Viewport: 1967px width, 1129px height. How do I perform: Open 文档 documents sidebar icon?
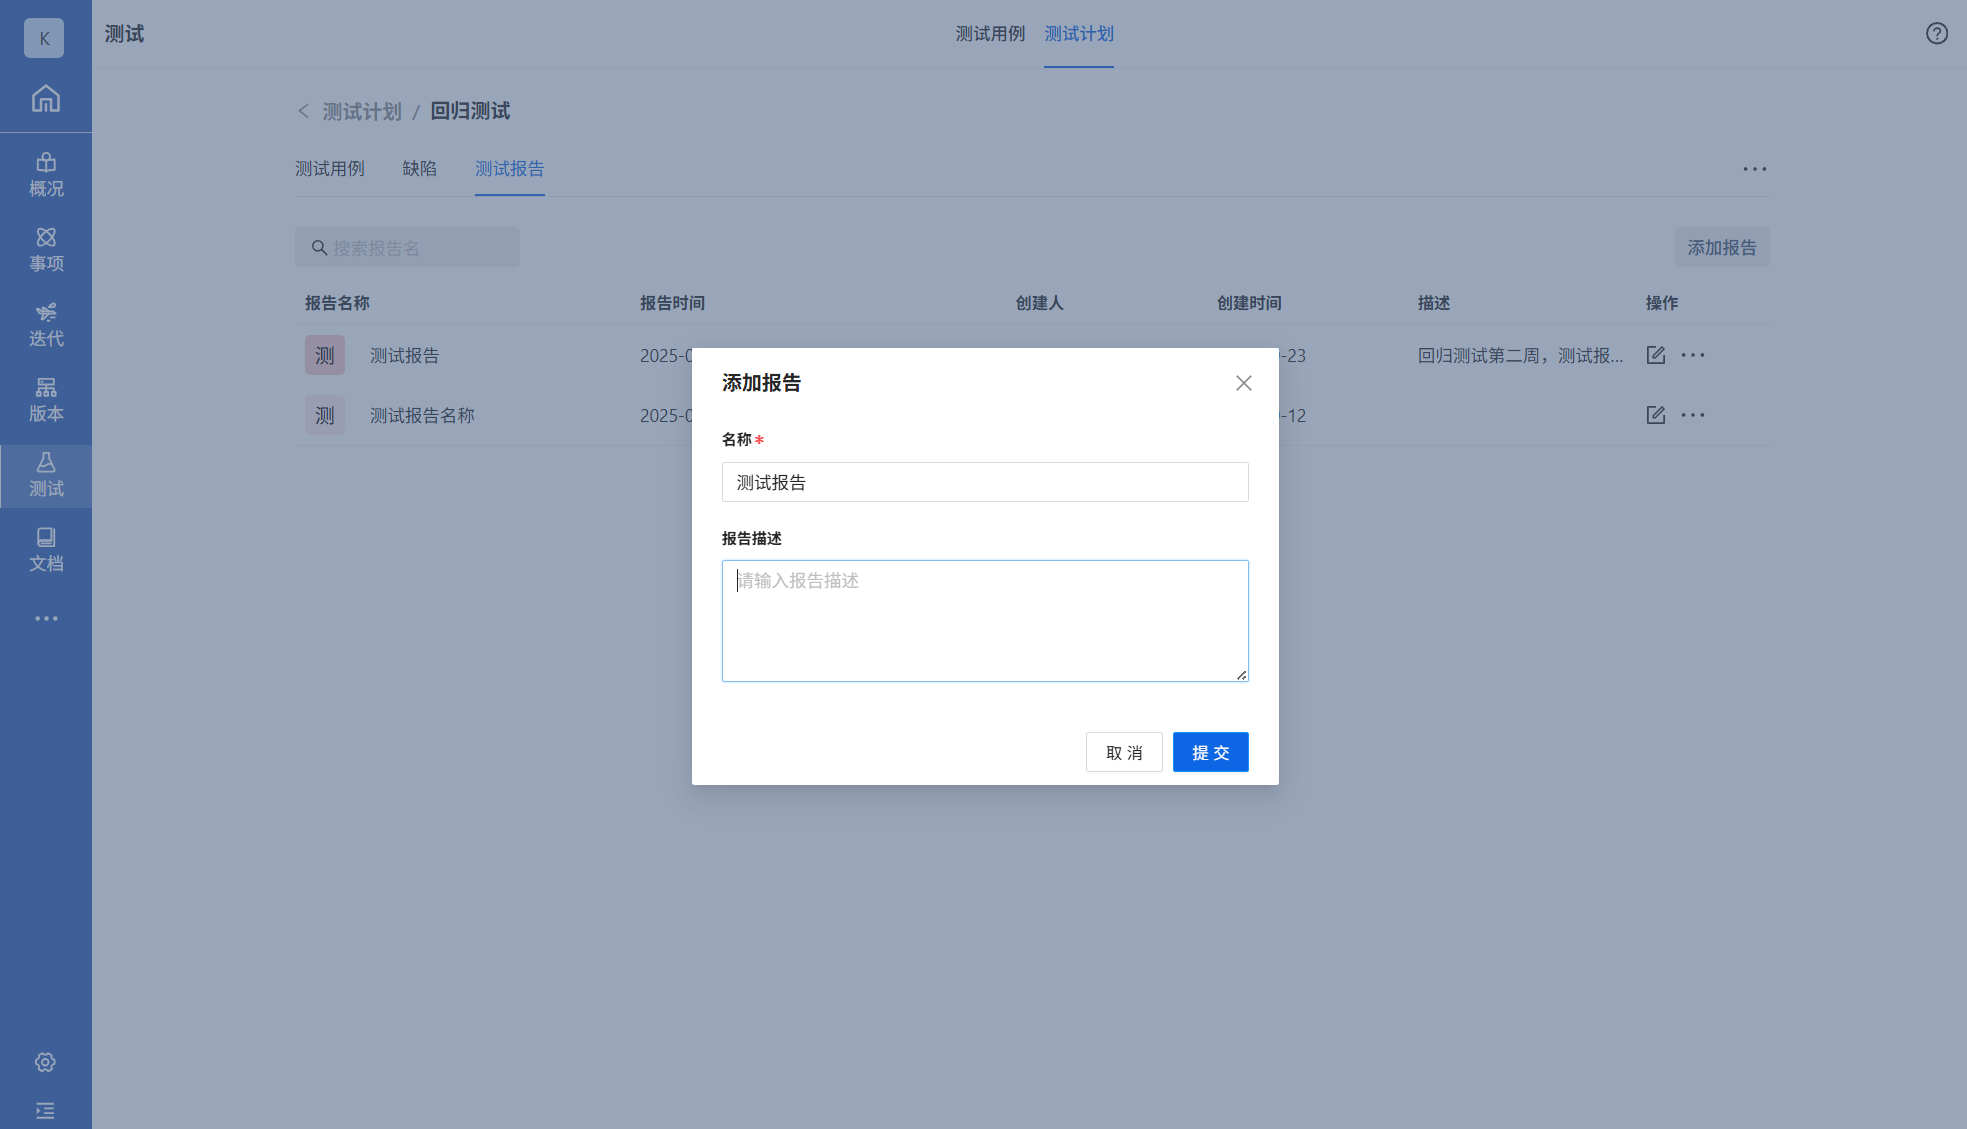[x=45, y=549]
